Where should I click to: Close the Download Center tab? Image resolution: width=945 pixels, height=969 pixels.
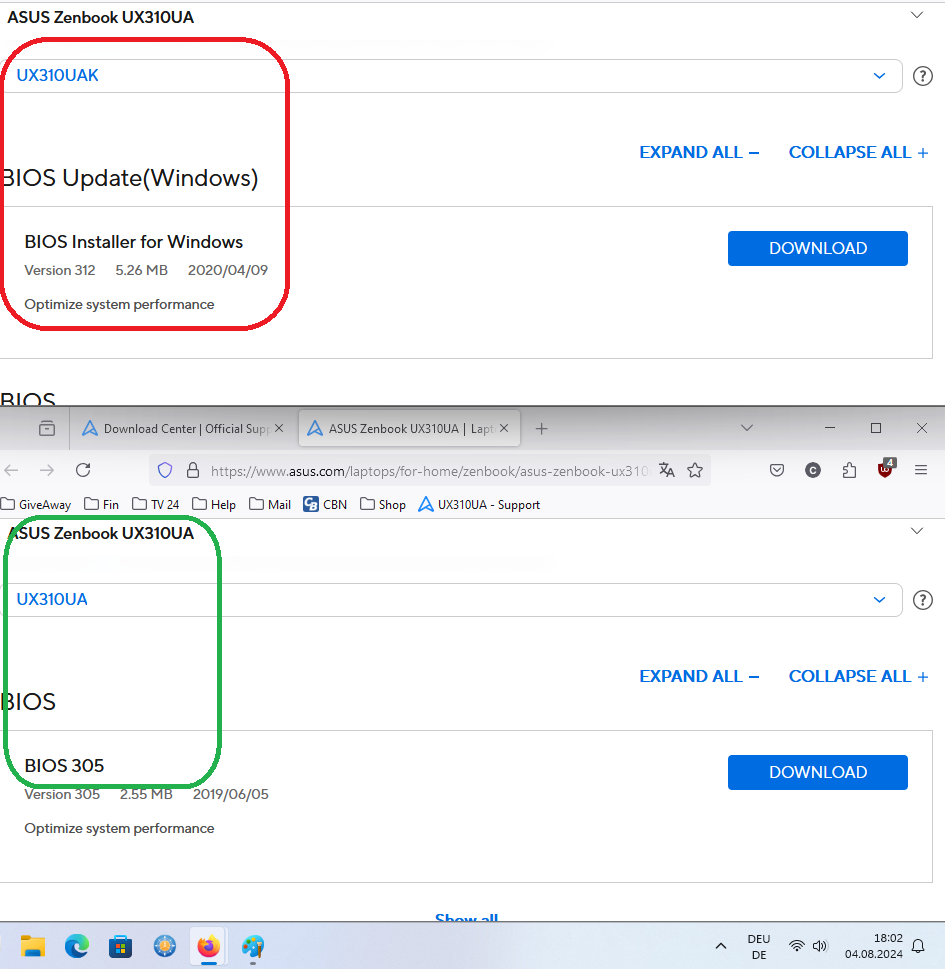tap(279, 428)
